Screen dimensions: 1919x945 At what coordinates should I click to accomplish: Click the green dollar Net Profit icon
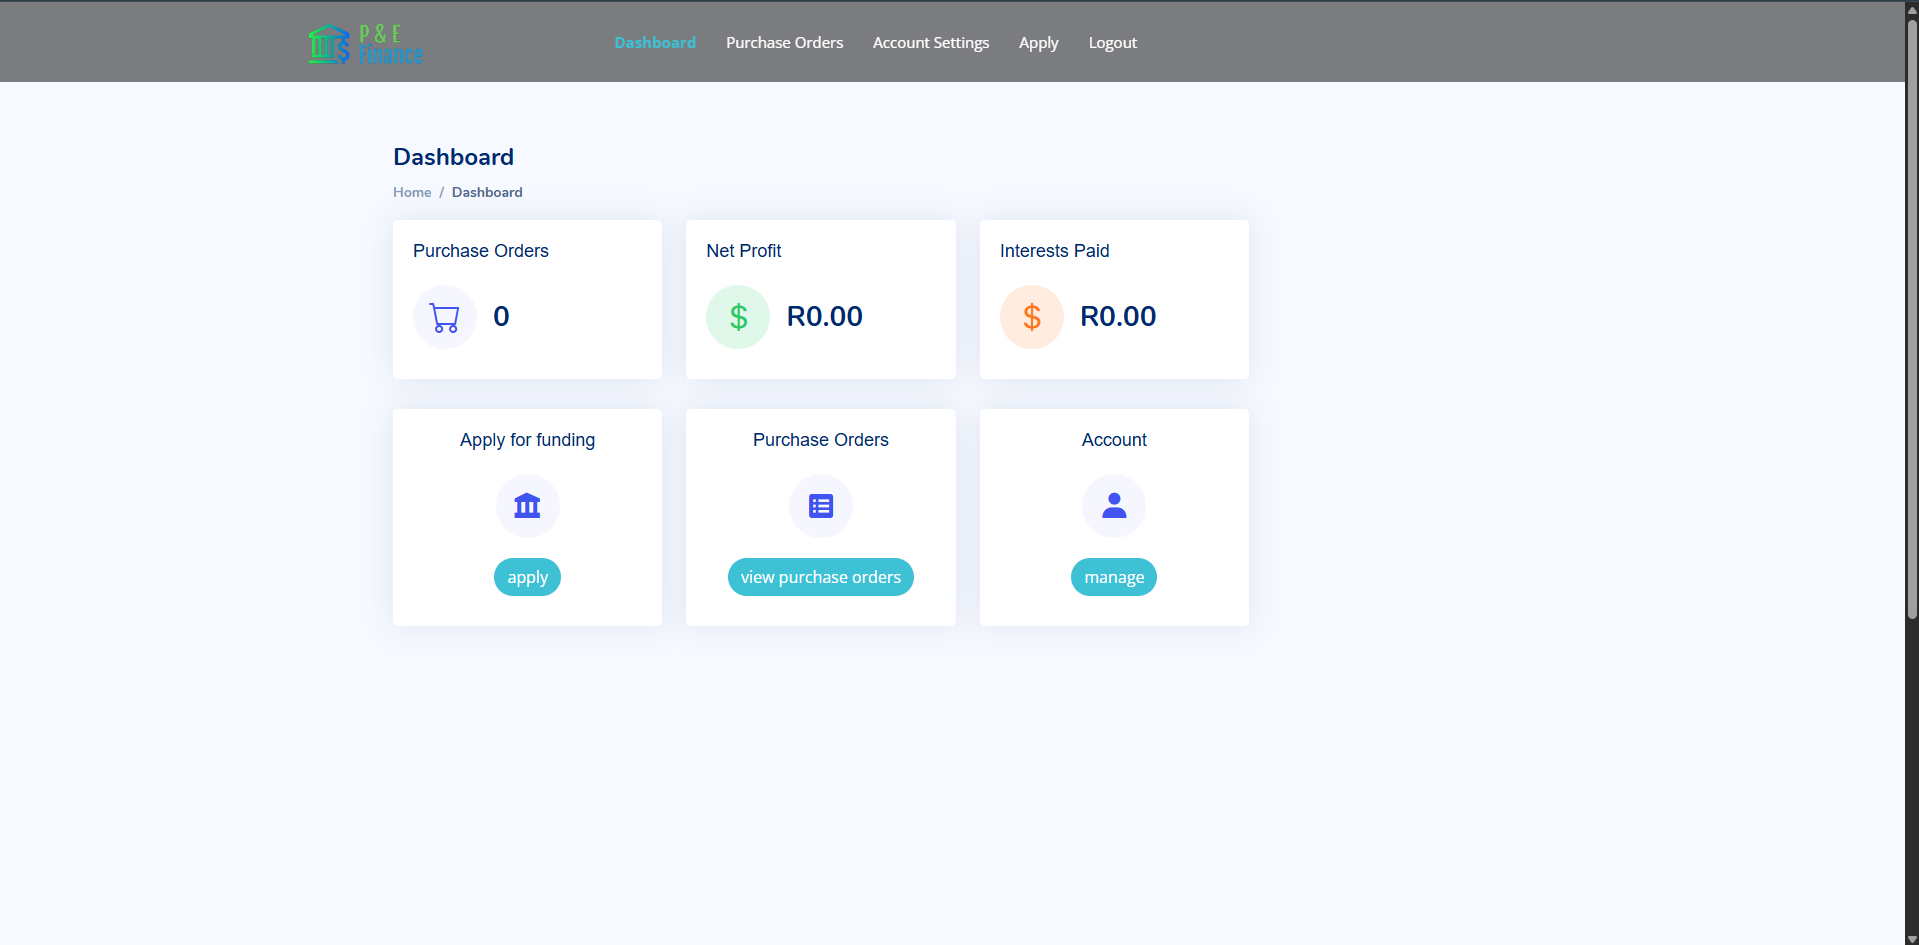[x=738, y=317]
